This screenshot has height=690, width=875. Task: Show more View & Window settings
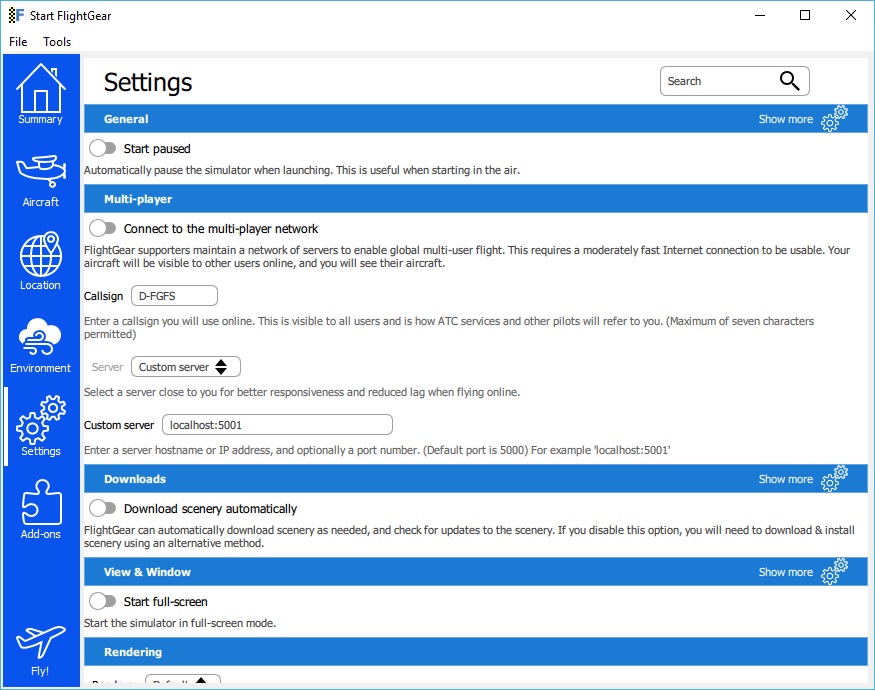tap(785, 572)
